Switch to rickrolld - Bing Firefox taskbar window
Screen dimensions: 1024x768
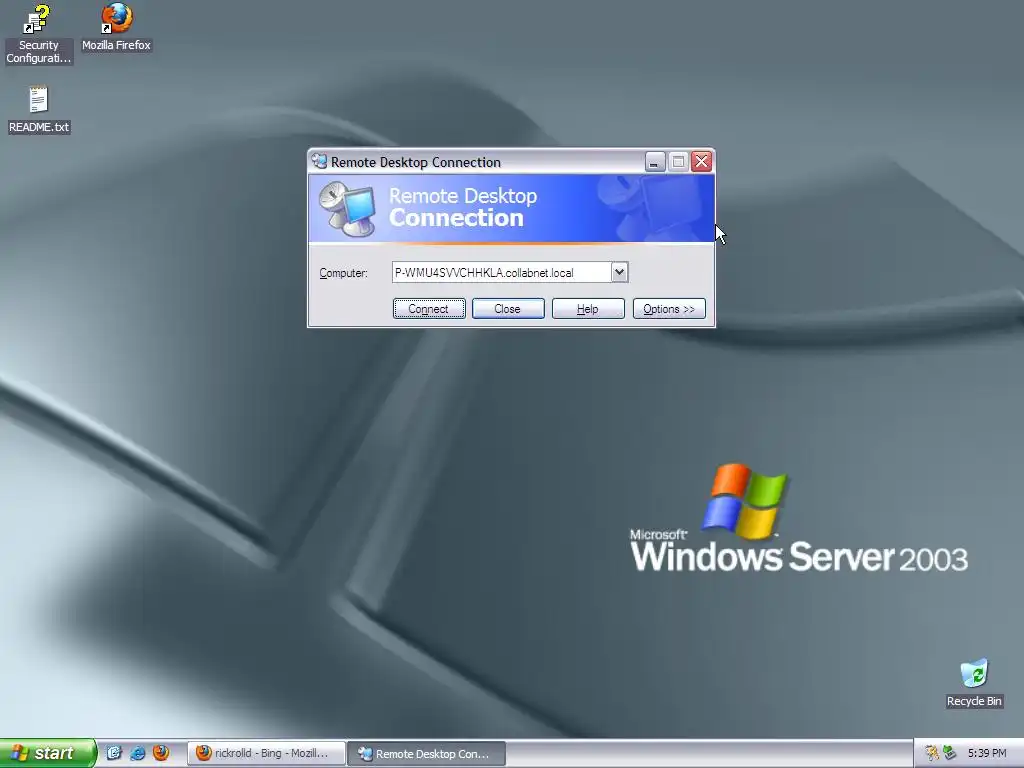pos(266,753)
